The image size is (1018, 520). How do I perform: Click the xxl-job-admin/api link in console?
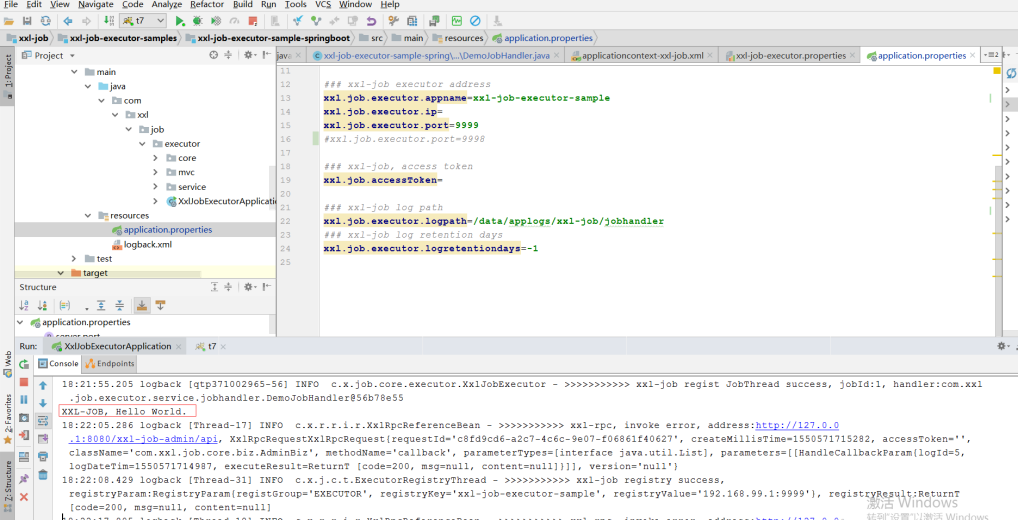point(143,439)
